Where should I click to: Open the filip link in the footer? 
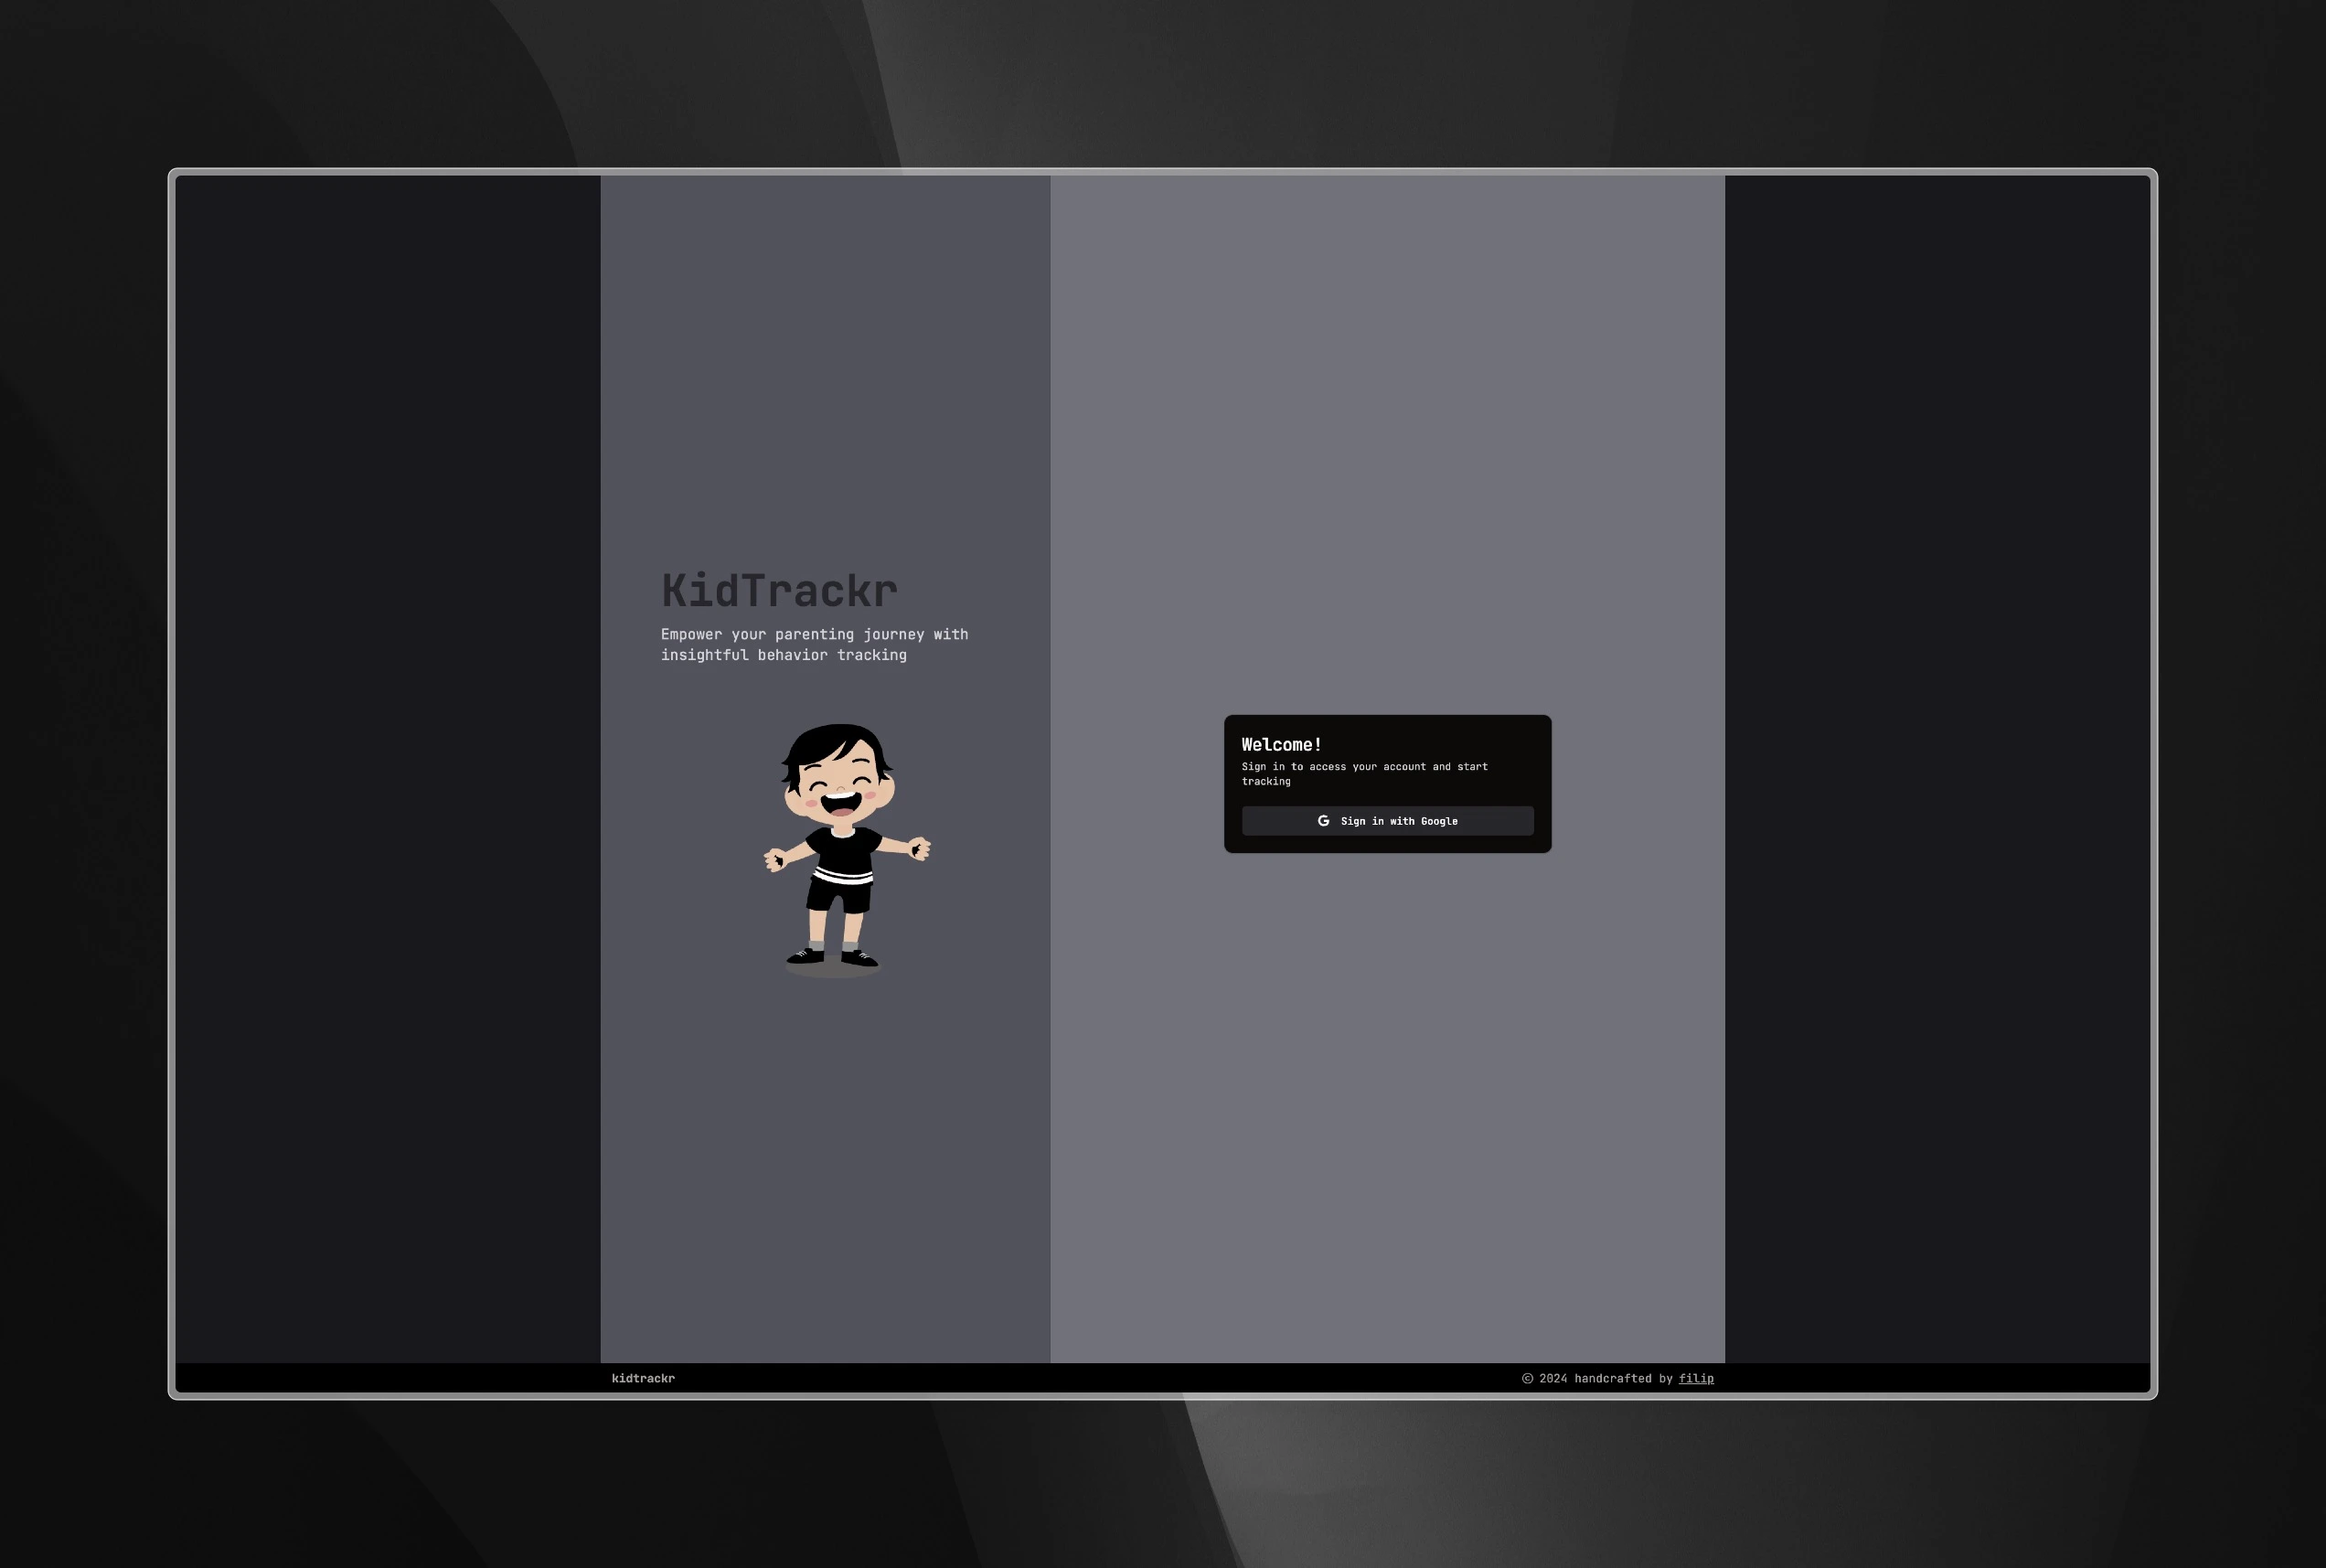point(1696,1378)
